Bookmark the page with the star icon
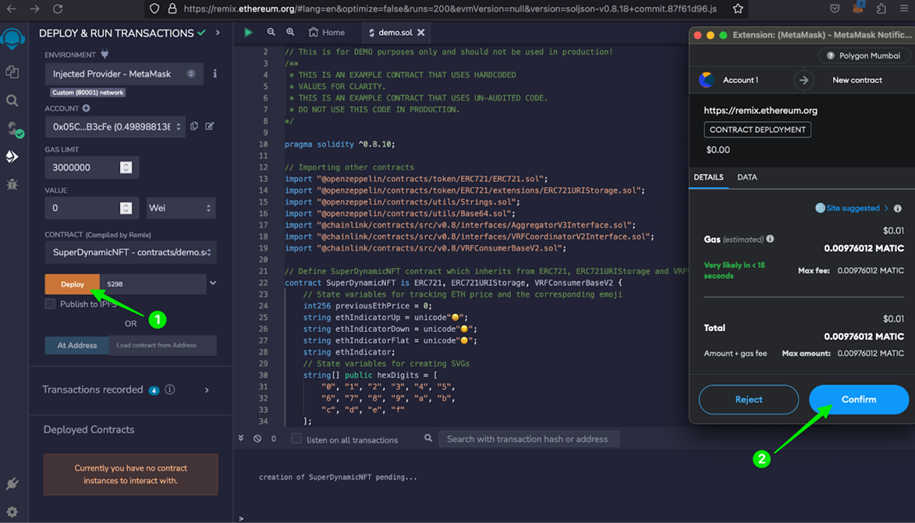This screenshot has height=523, width=915. click(x=738, y=9)
